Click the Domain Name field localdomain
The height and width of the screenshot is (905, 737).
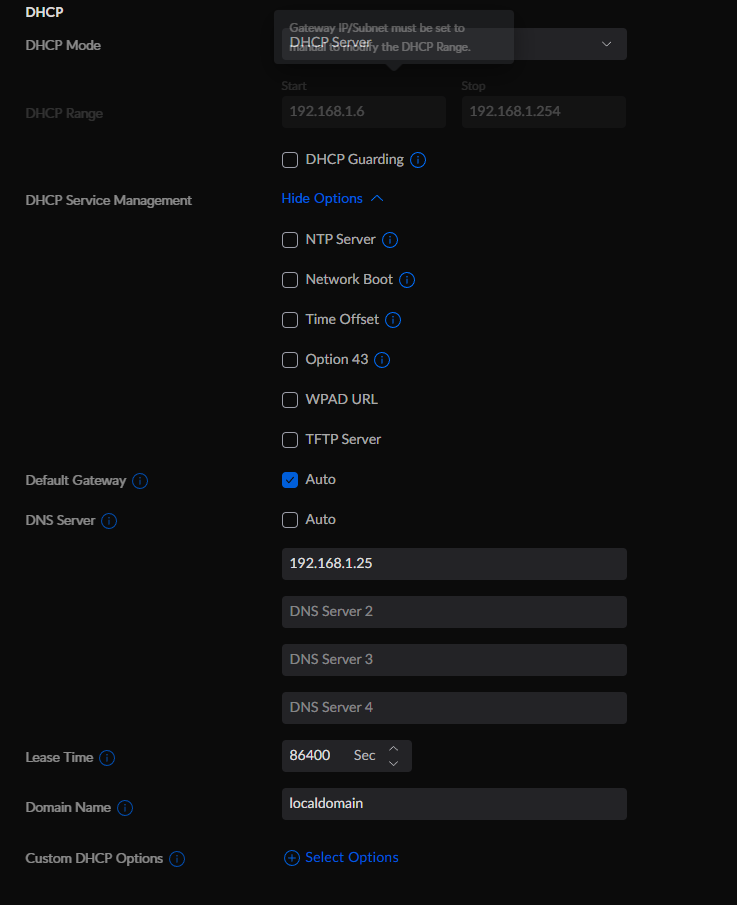pyautogui.click(x=454, y=804)
